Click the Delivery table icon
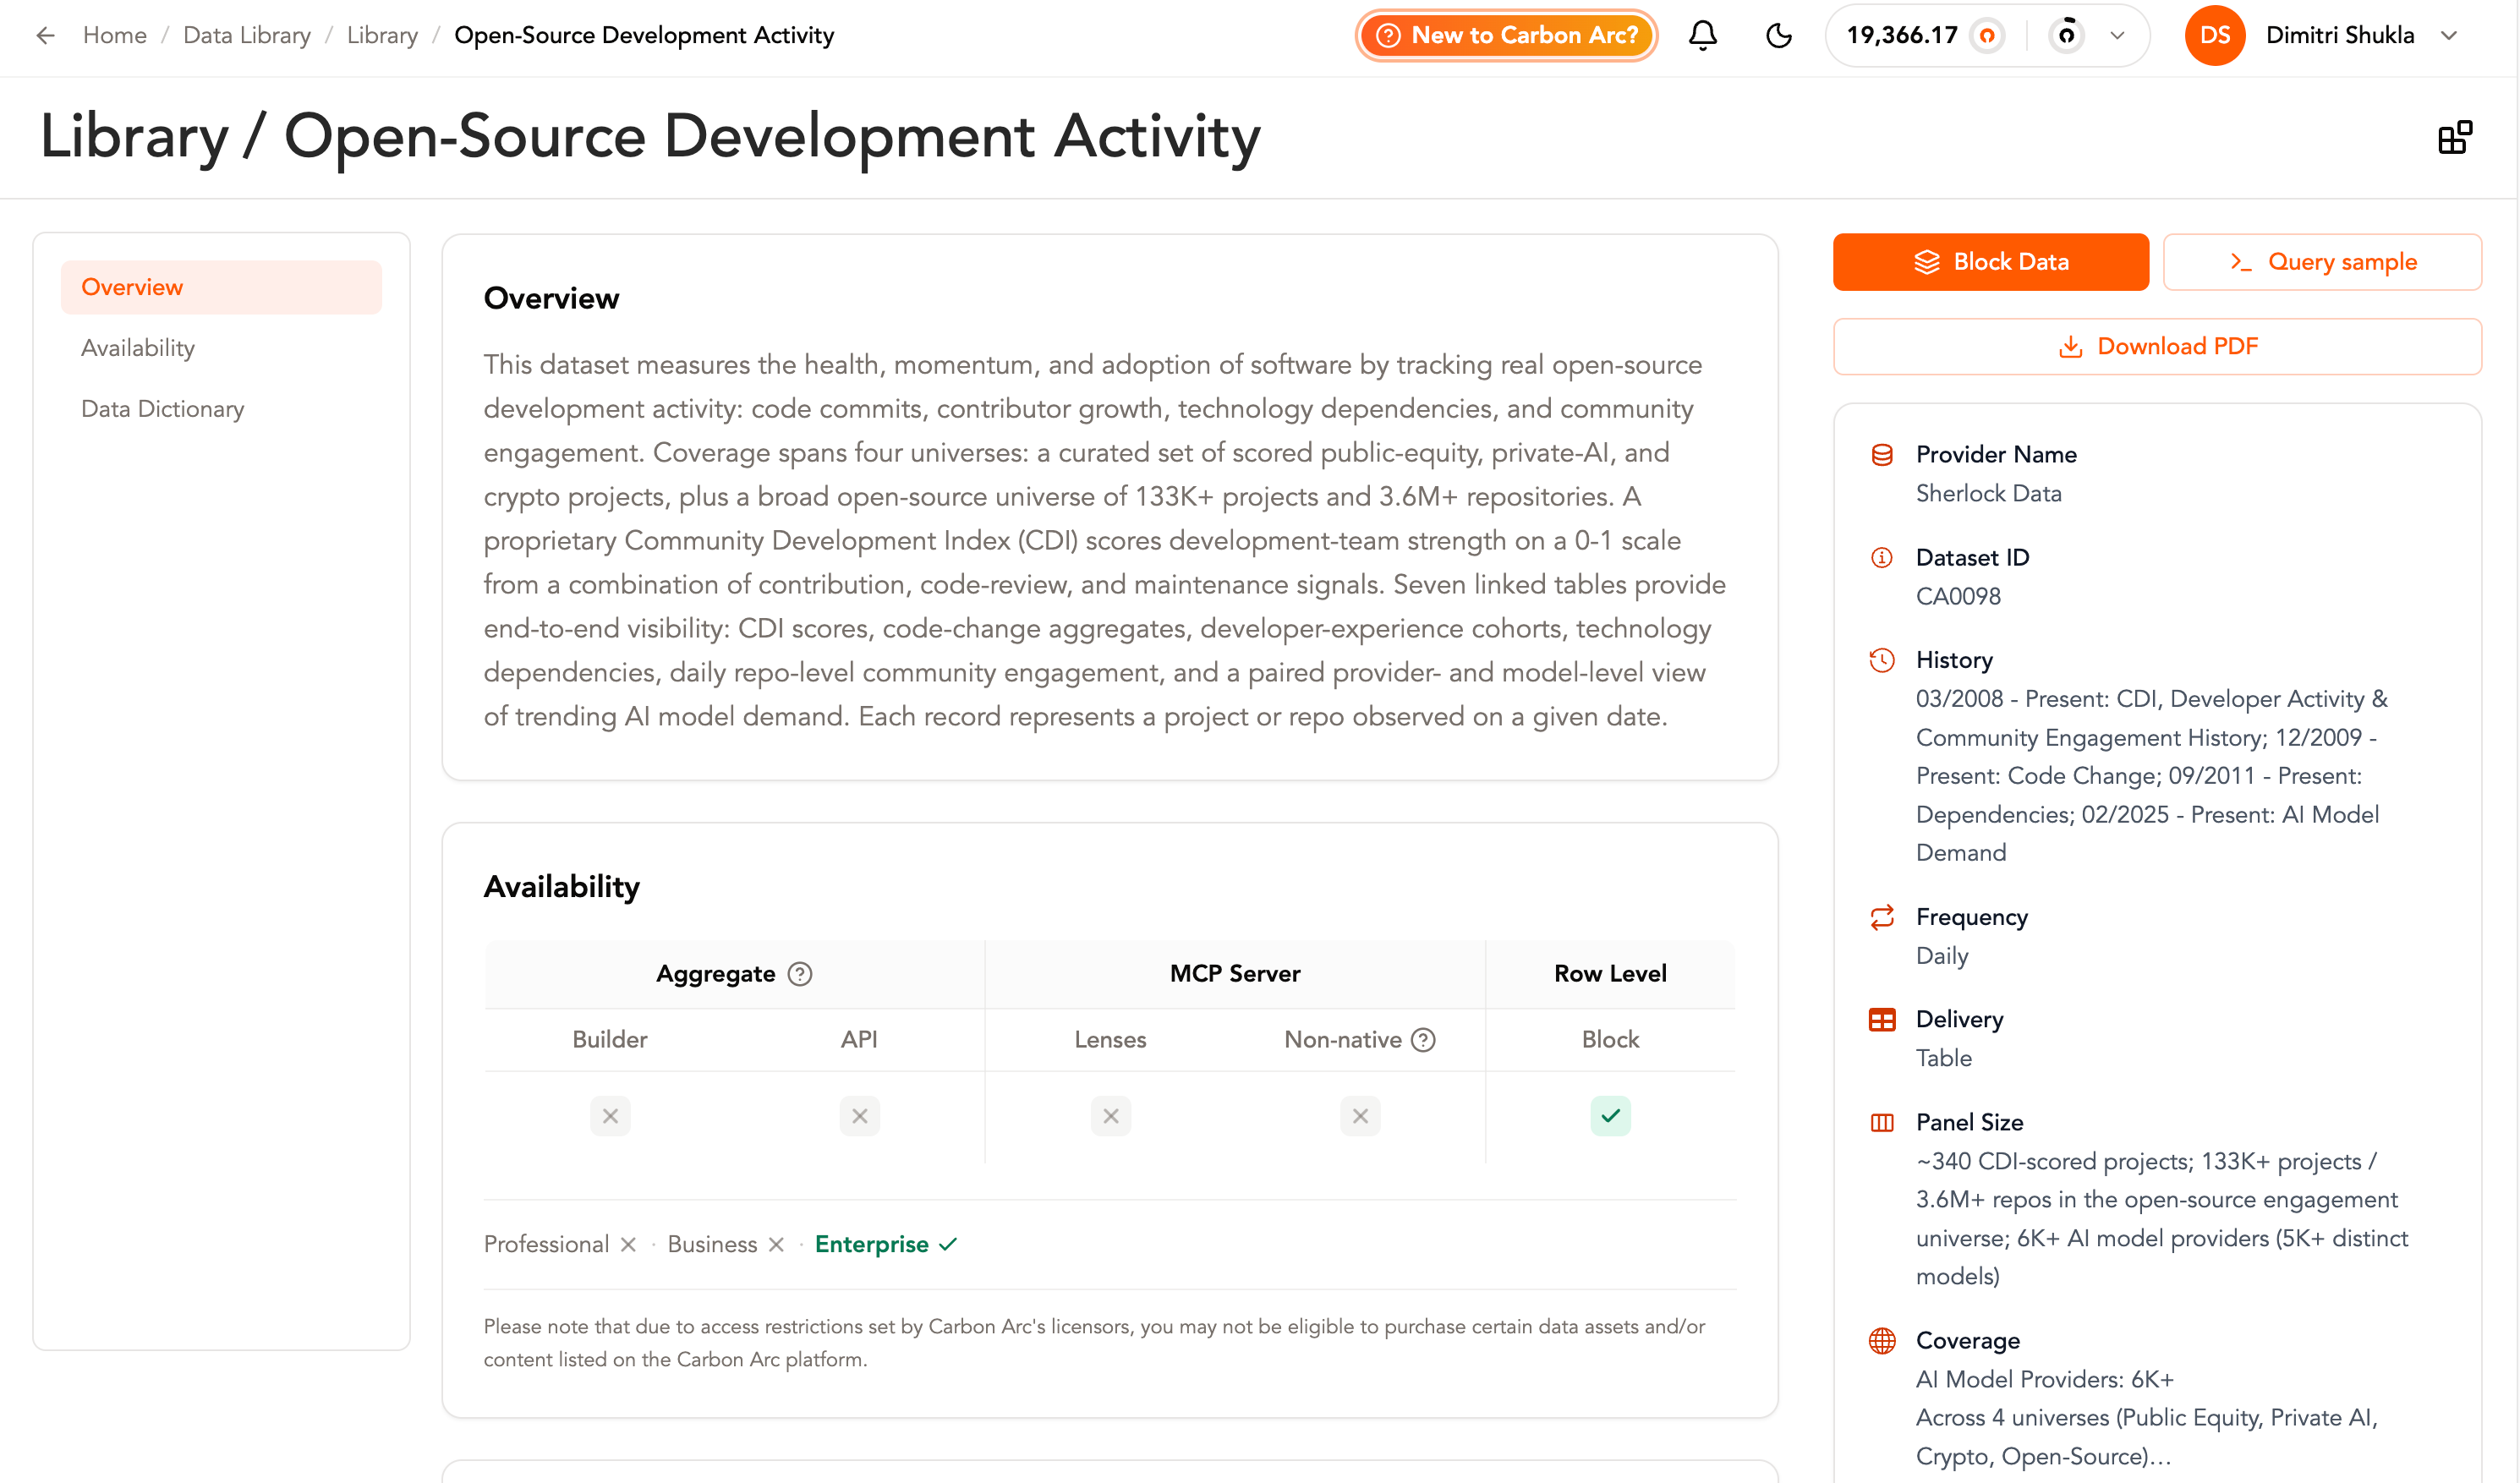Viewport: 2520px width, 1483px height. (1881, 1020)
